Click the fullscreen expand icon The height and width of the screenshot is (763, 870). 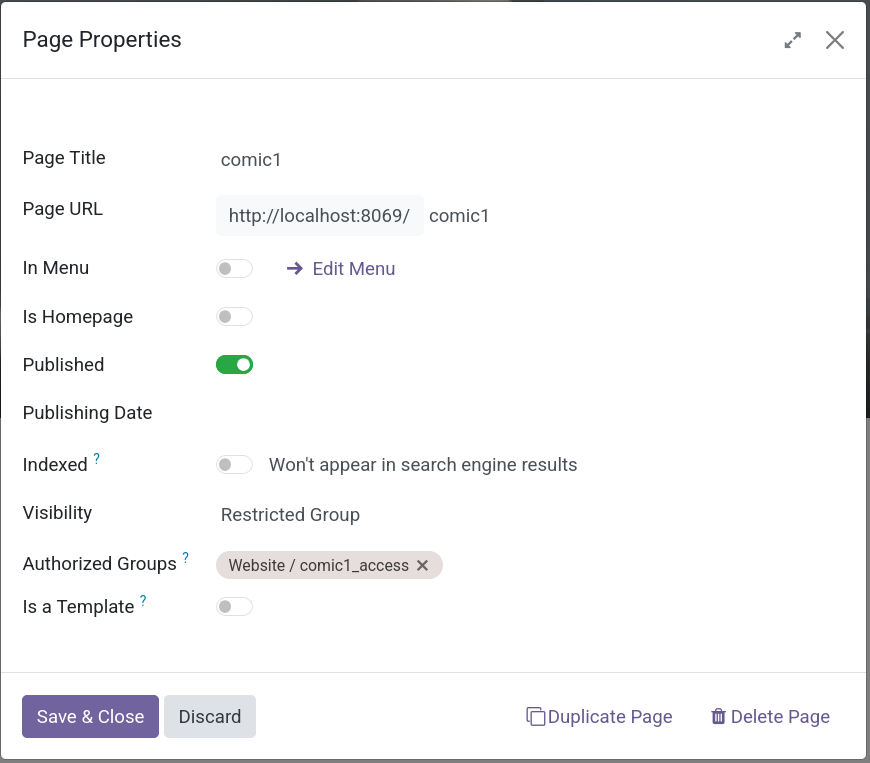tap(792, 40)
